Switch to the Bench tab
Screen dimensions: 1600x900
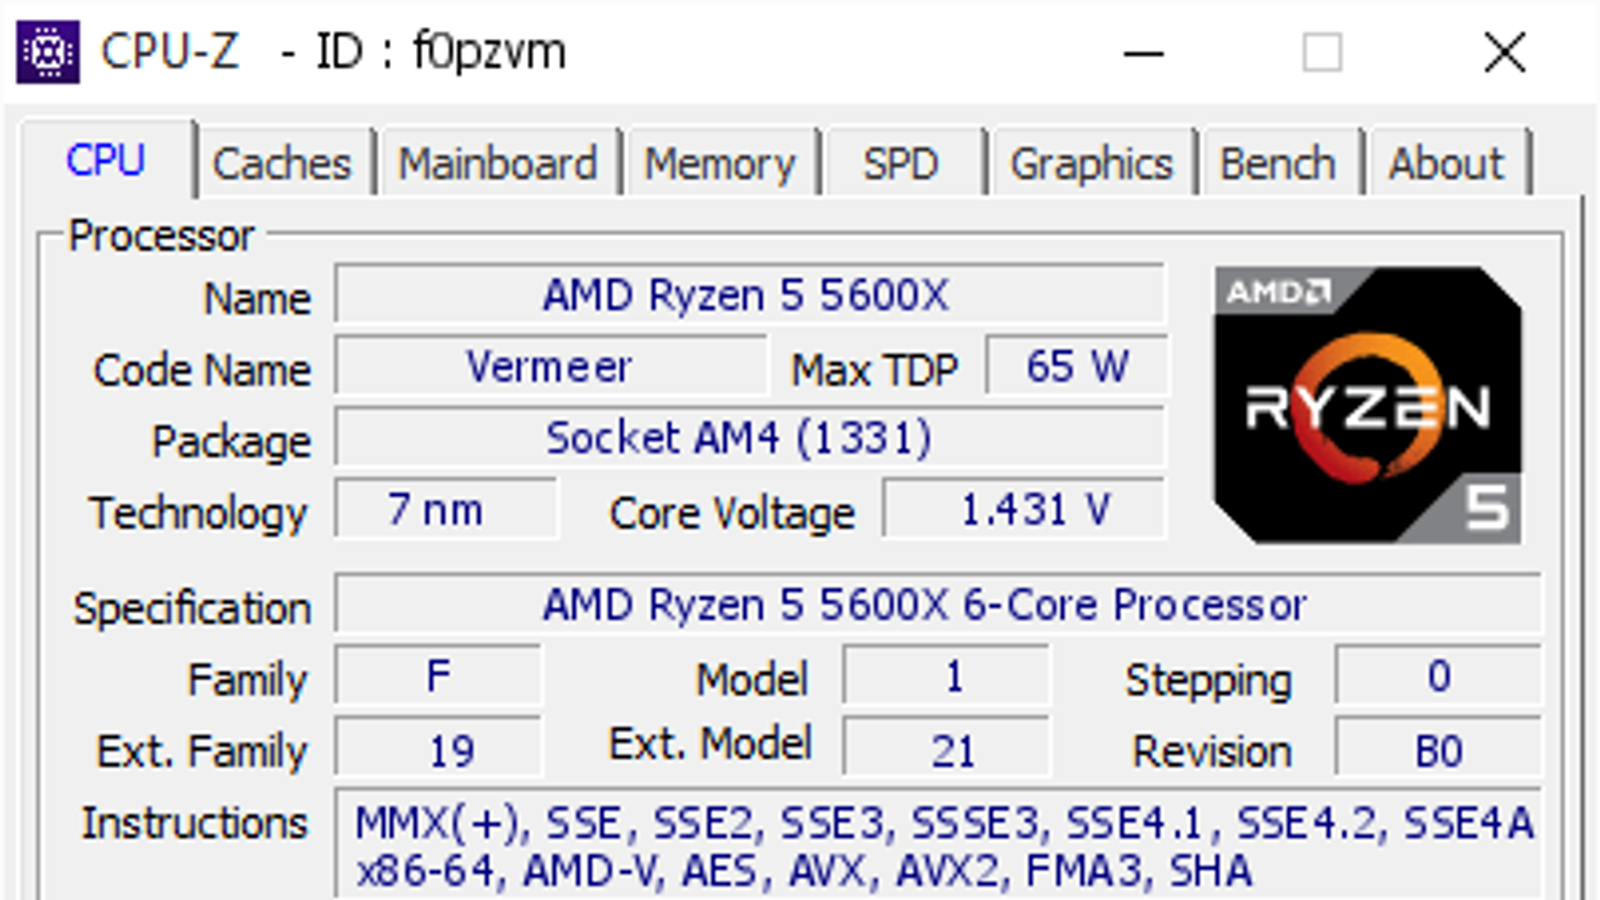pyautogui.click(x=1278, y=164)
